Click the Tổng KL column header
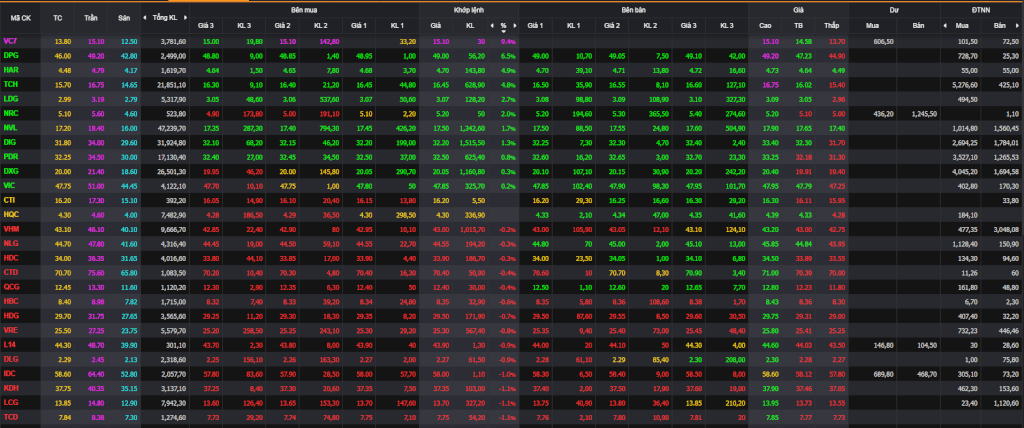Viewport: 1024px width, 428px height. [x=165, y=18]
